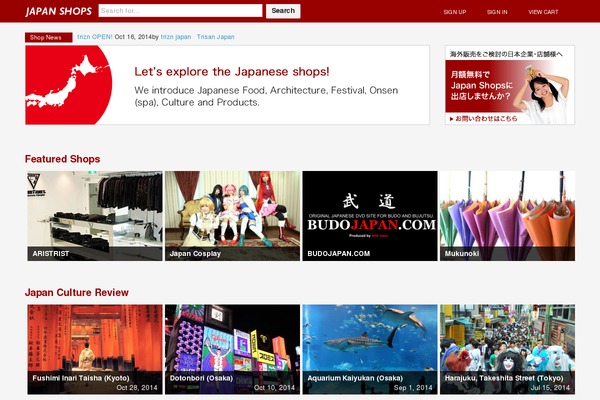Click the Shop News label
This screenshot has height=400, width=600.
point(49,37)
